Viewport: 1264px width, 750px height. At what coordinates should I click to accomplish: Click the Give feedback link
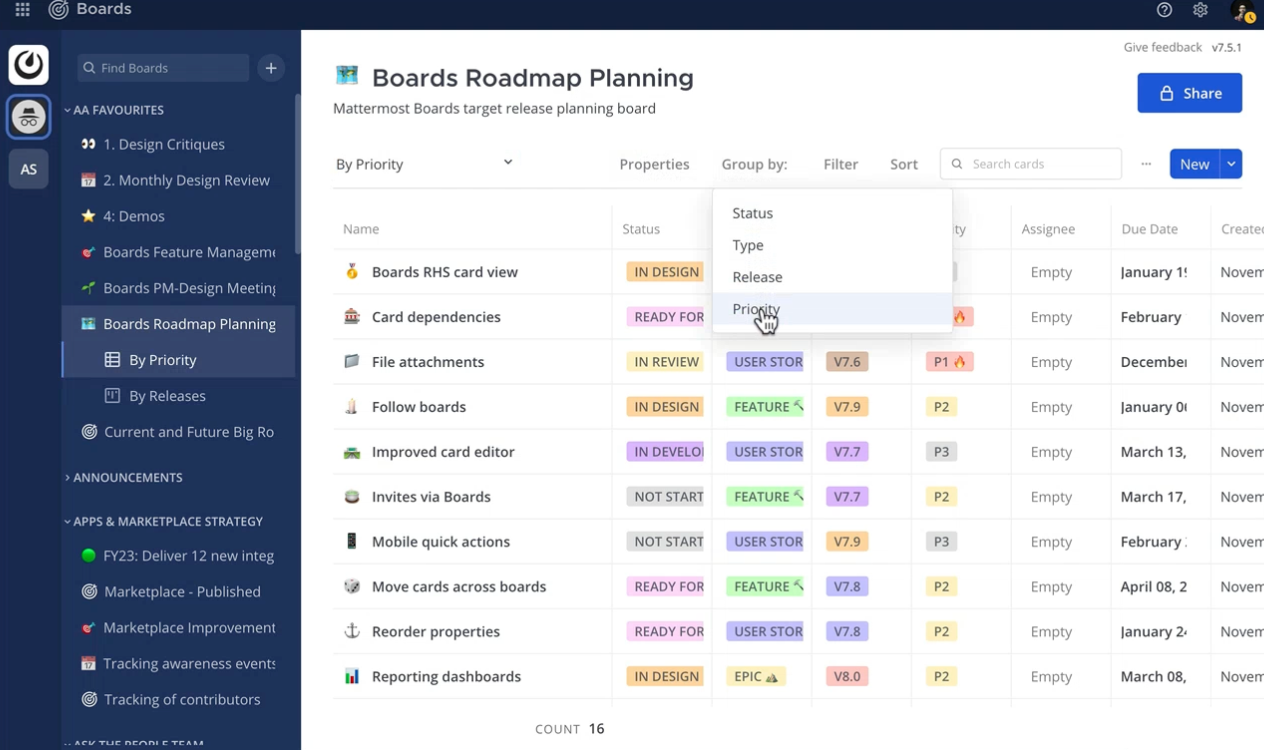pos(1163,47)
